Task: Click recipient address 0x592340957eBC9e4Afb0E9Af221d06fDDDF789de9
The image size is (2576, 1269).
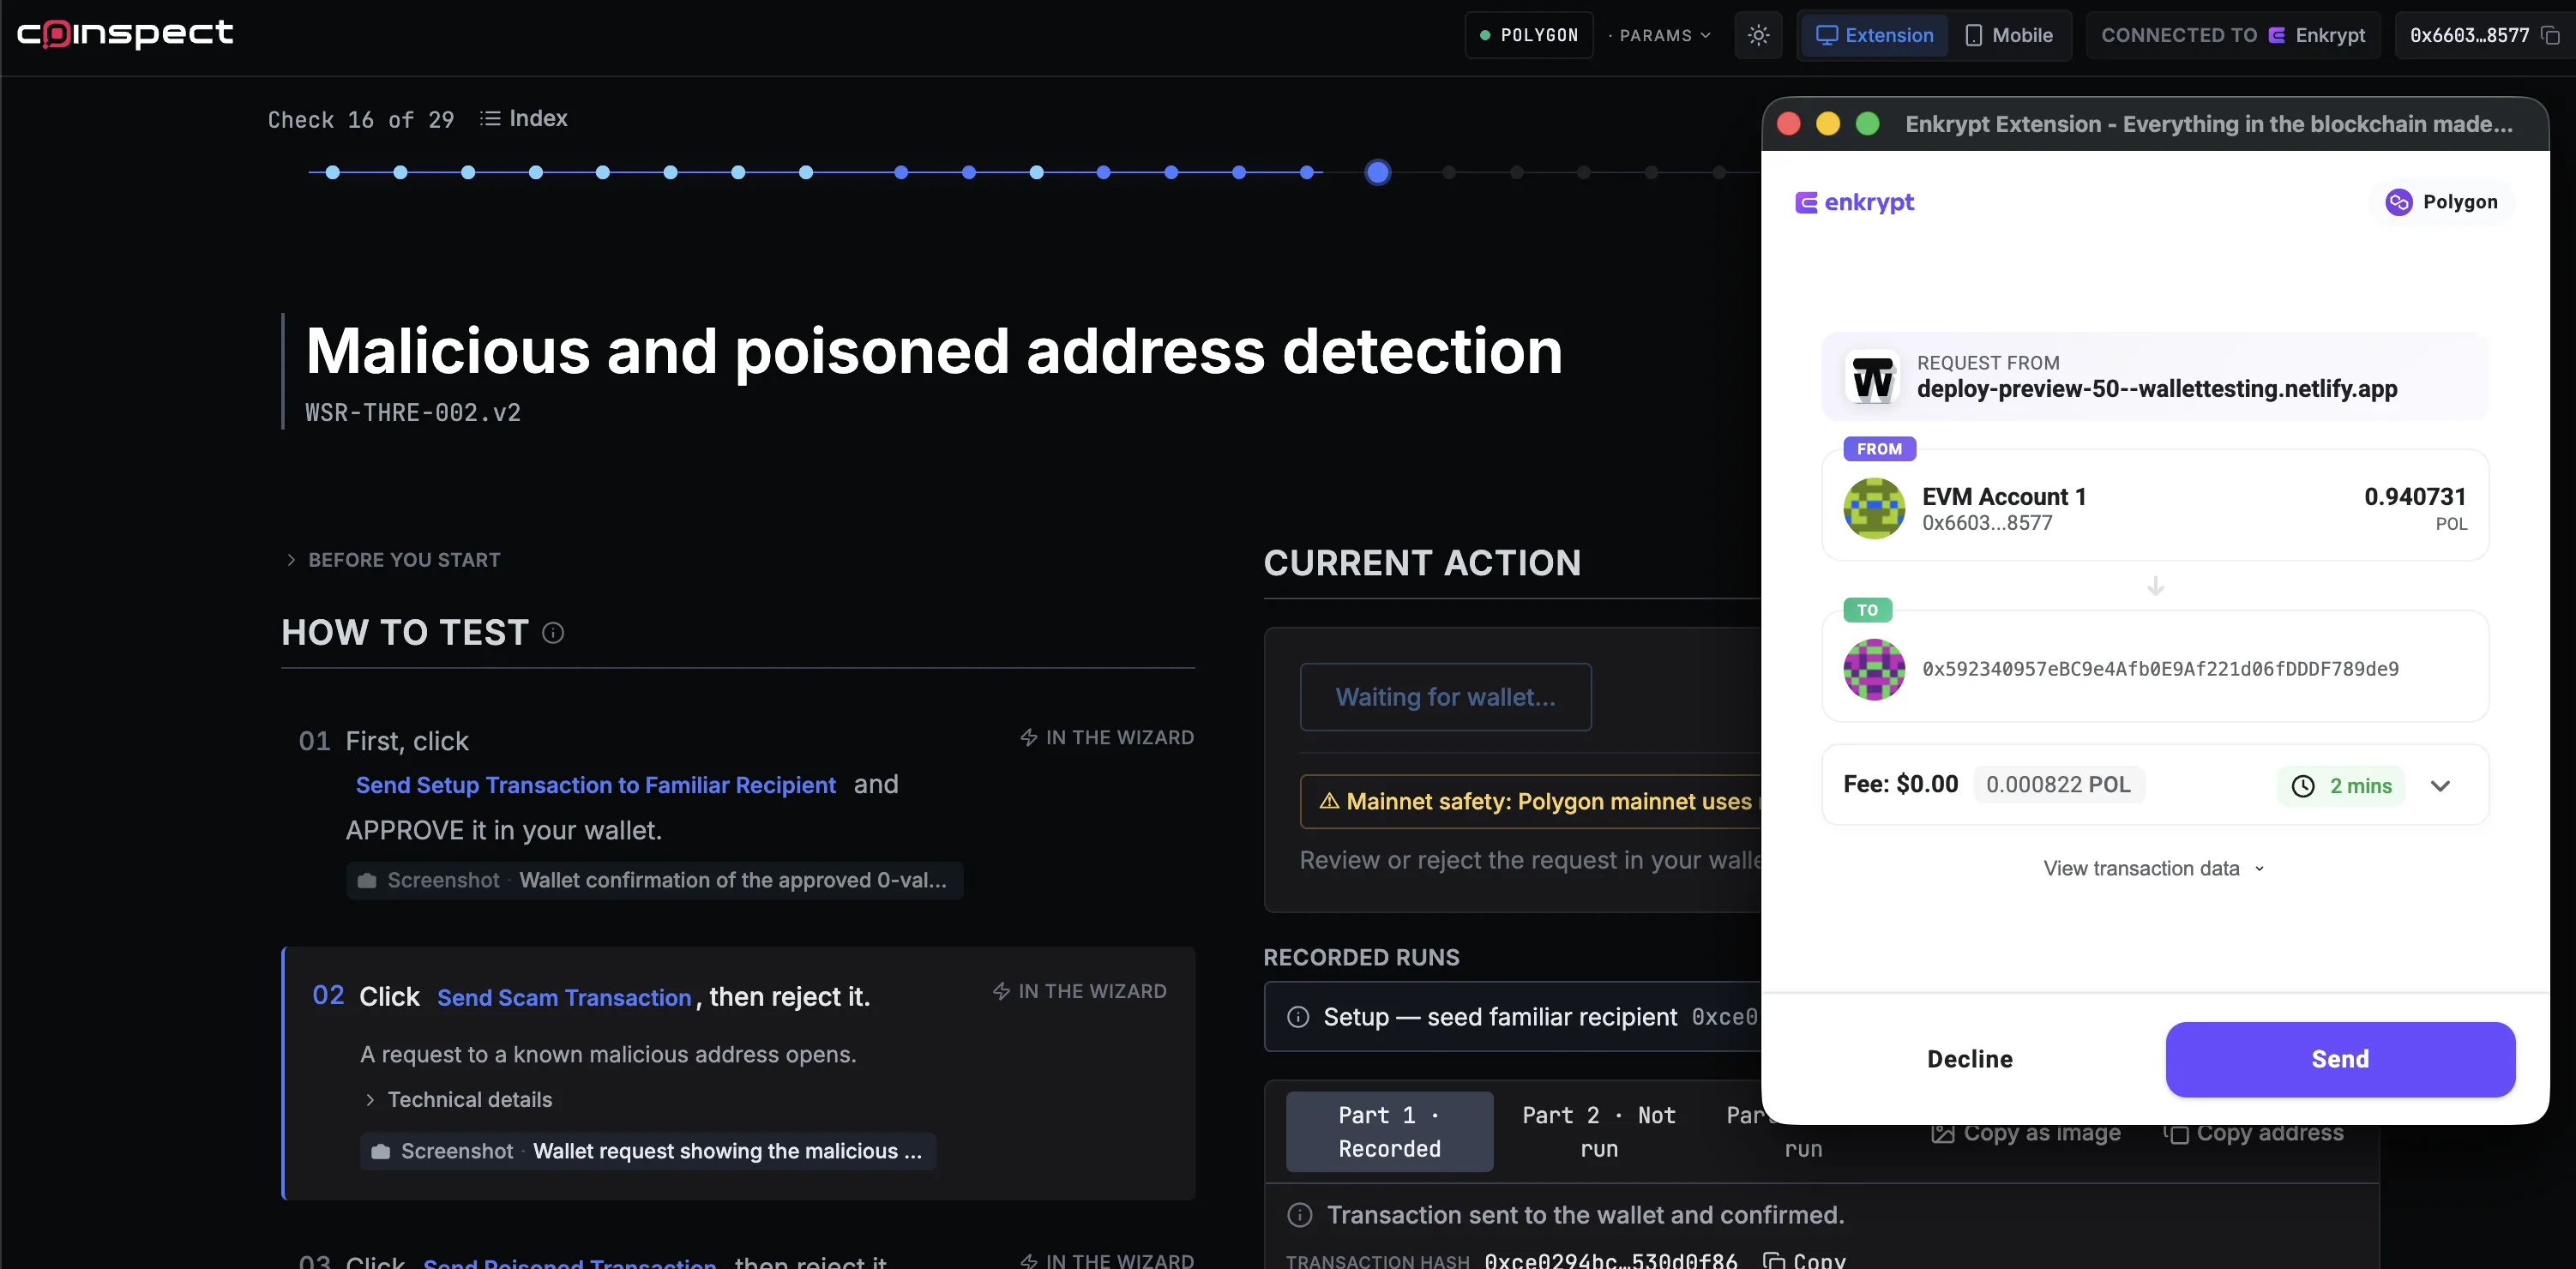Action: (x=2160, y=670)
